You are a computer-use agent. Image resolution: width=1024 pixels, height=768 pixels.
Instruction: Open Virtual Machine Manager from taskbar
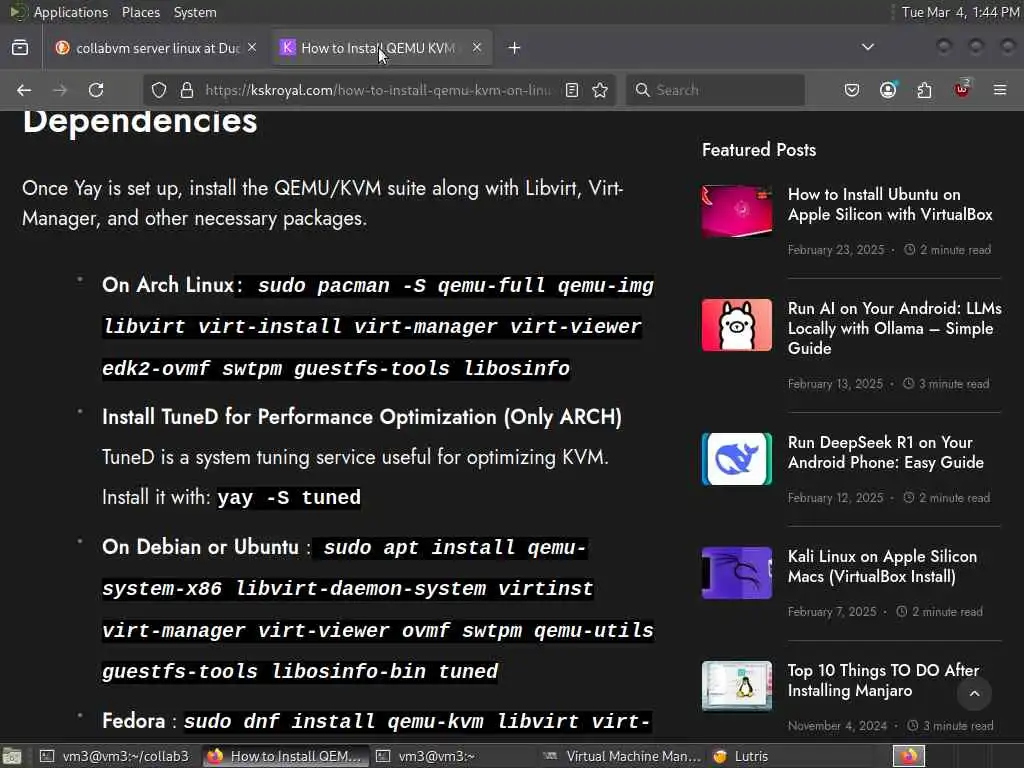click(622, 756)
